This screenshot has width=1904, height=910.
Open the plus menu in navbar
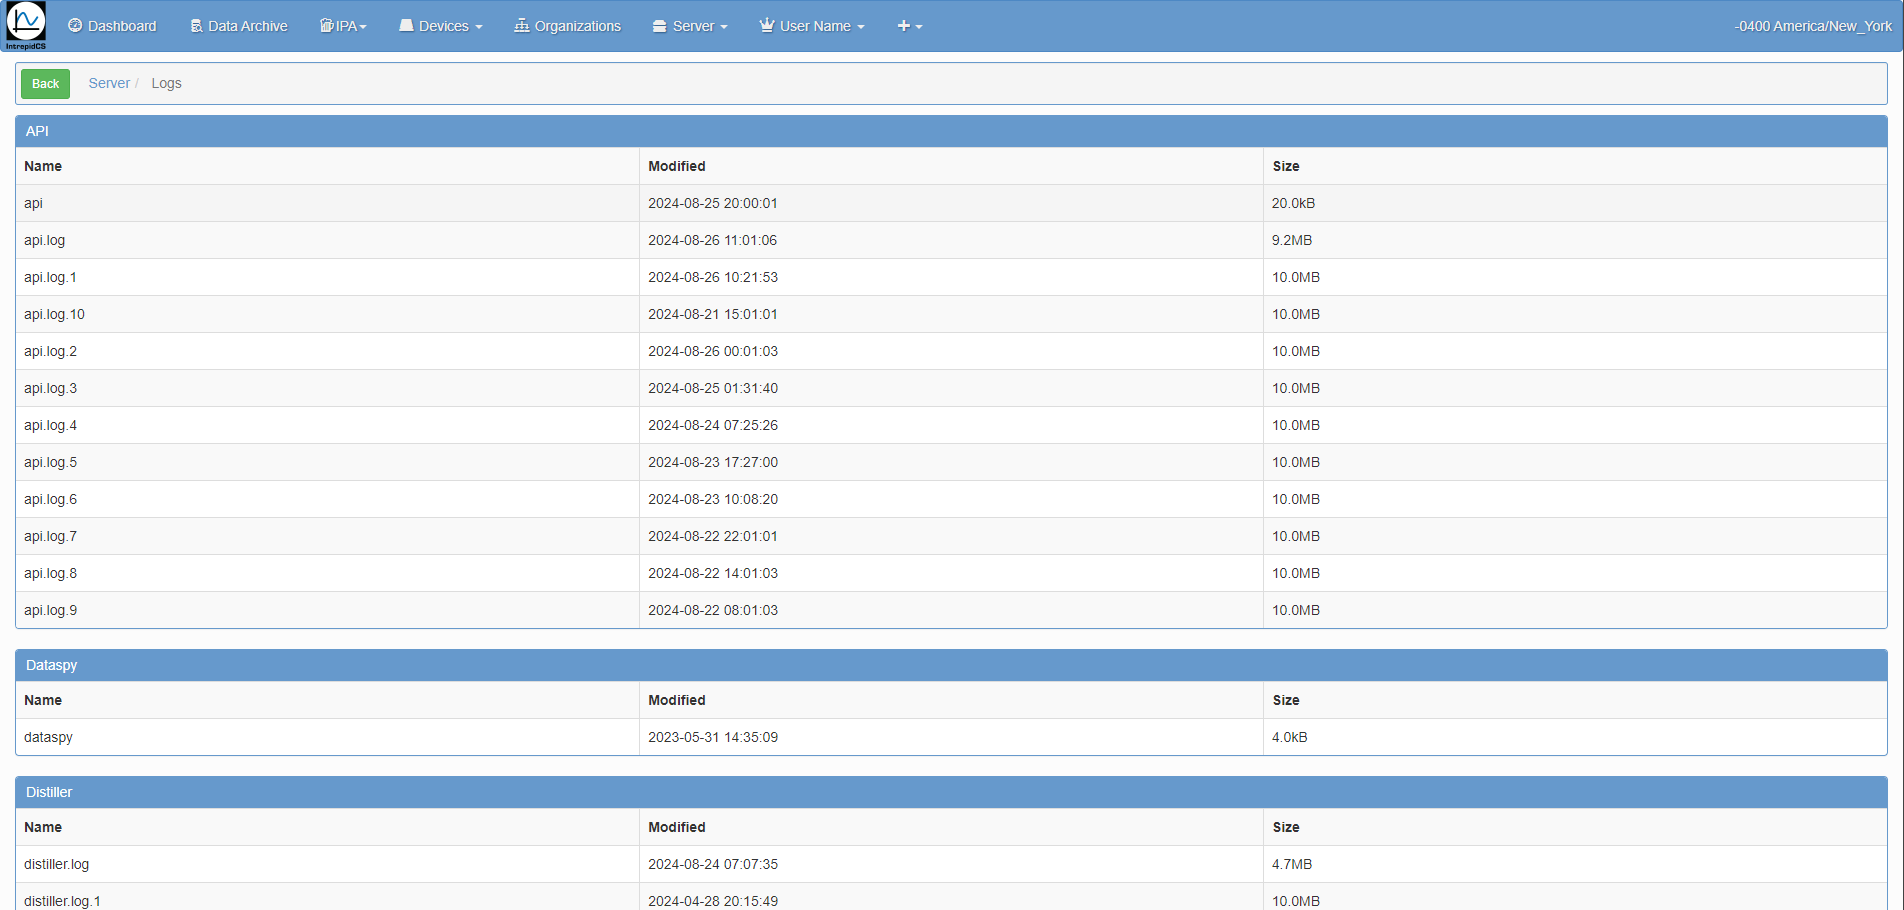tap(909, 26)
